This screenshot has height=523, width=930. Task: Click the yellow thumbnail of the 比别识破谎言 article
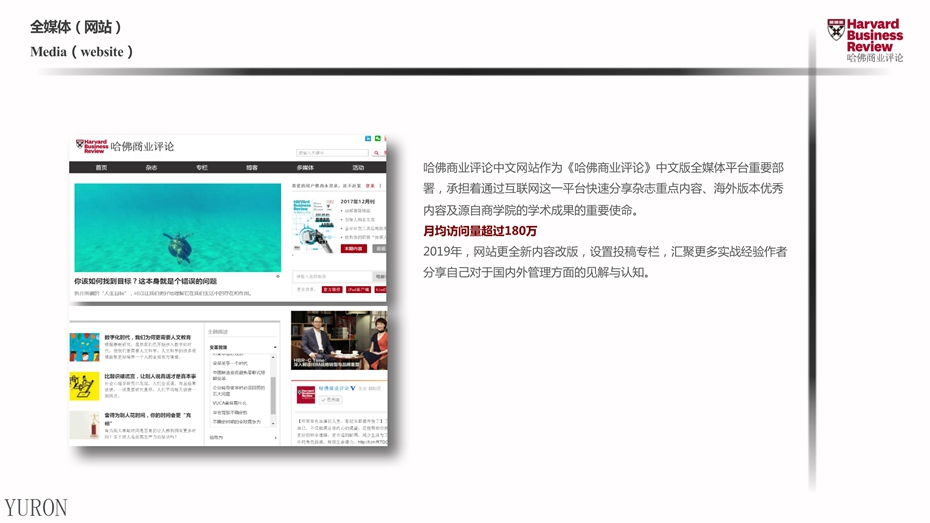coord(84,386)
